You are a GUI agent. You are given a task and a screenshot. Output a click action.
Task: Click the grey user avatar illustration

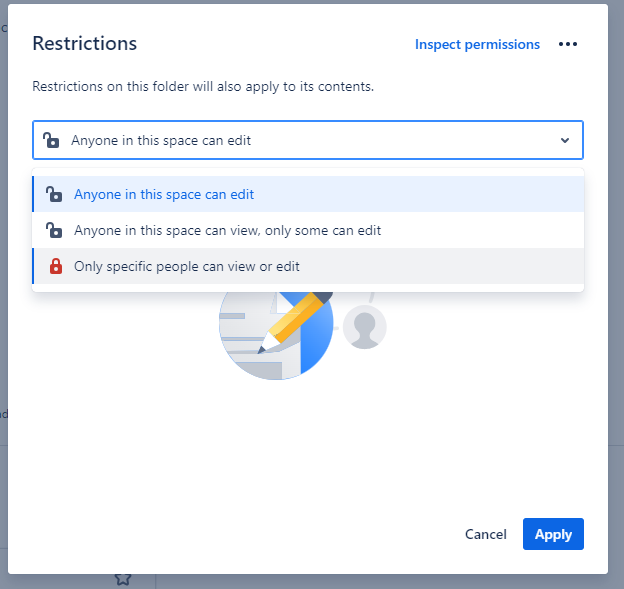click(364, 328)
